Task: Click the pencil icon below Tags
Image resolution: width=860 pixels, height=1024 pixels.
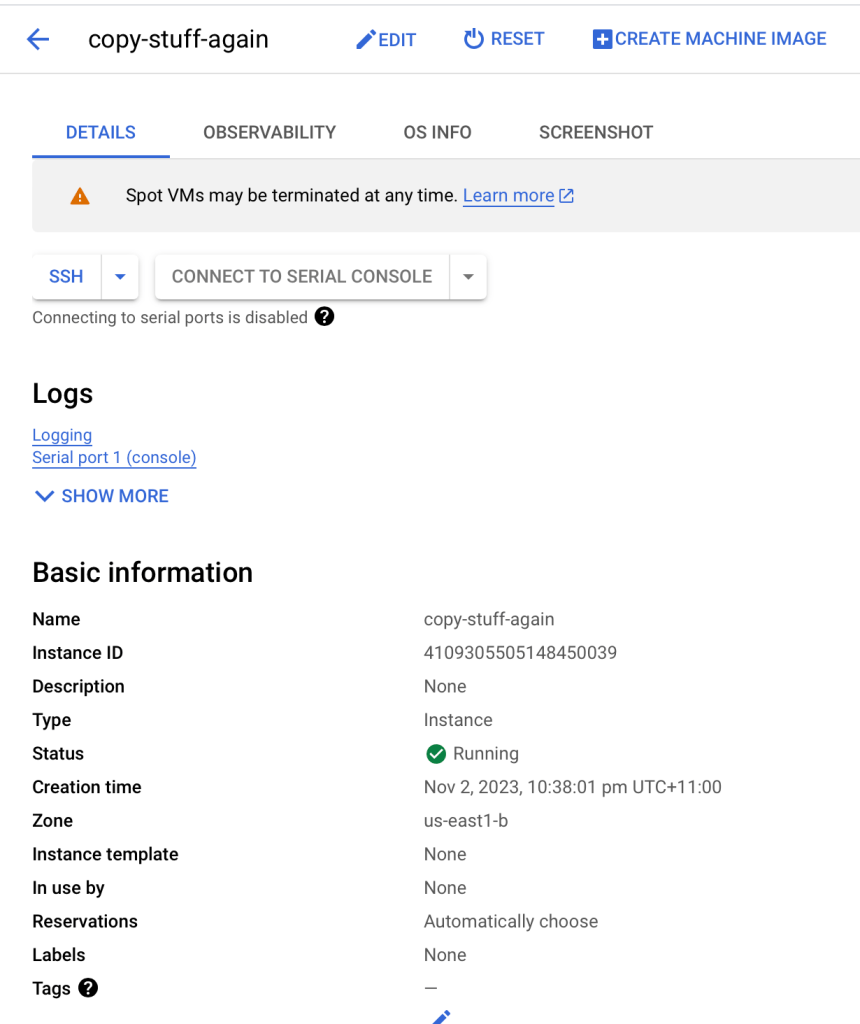Action: pos(441,1016)
